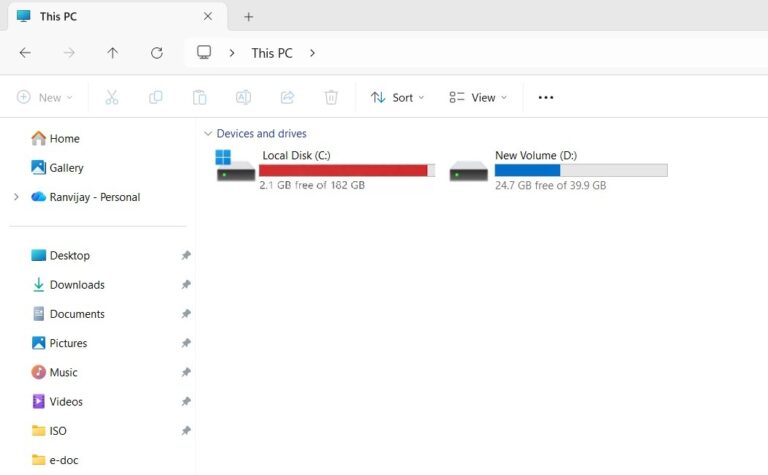Click the pin icon next to Music
The height and width of the screenshot is (475, 768).
(x=186, y=372)
